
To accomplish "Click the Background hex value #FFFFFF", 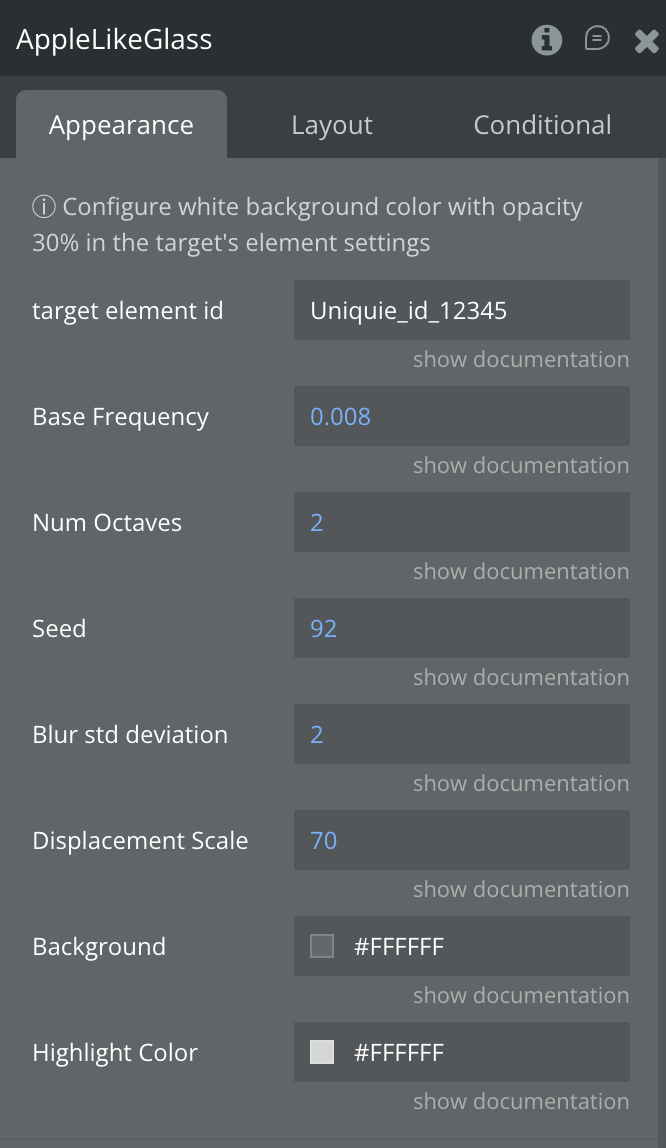I will (399, 946).
